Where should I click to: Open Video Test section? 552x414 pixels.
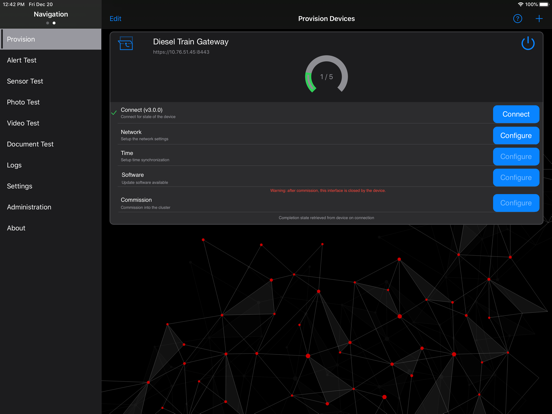[x=51, y=123]
